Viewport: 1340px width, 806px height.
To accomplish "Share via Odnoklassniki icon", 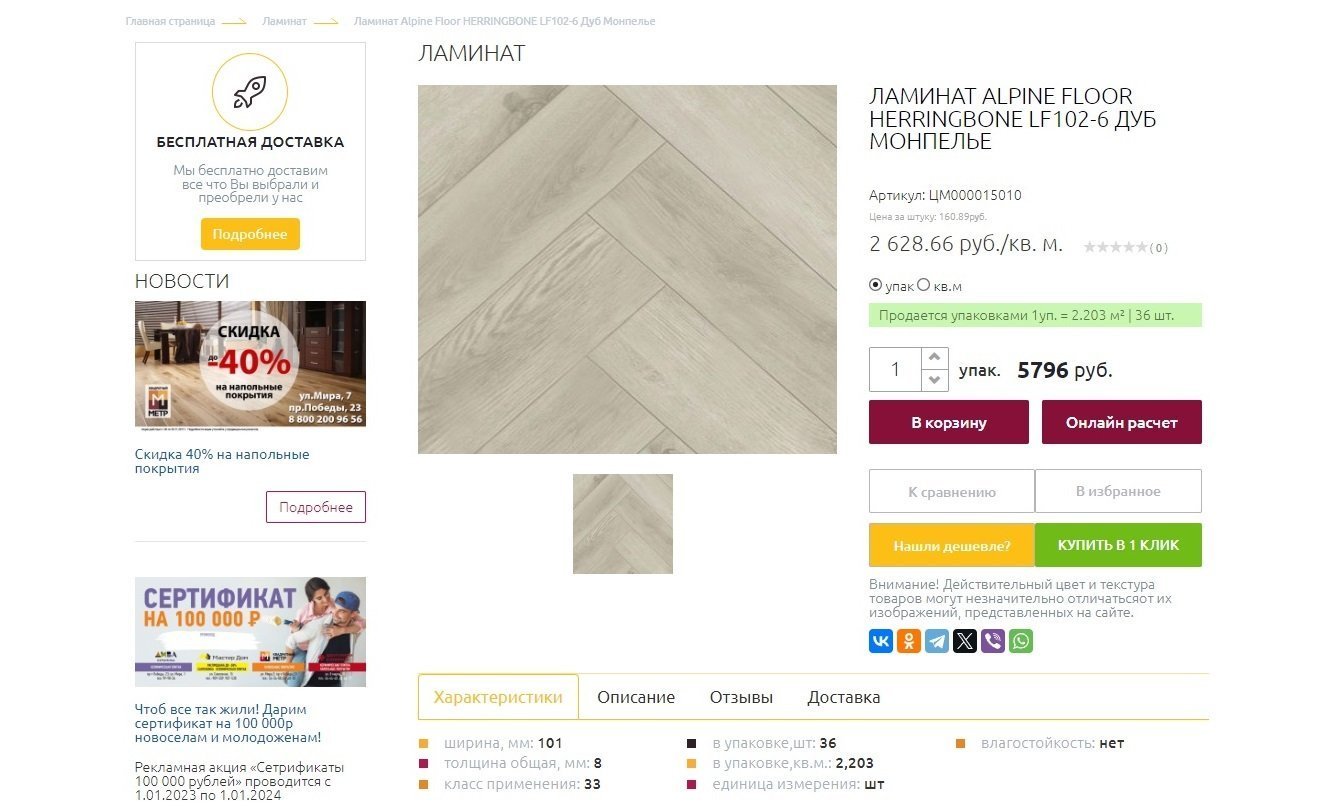I will click(909, 641).
